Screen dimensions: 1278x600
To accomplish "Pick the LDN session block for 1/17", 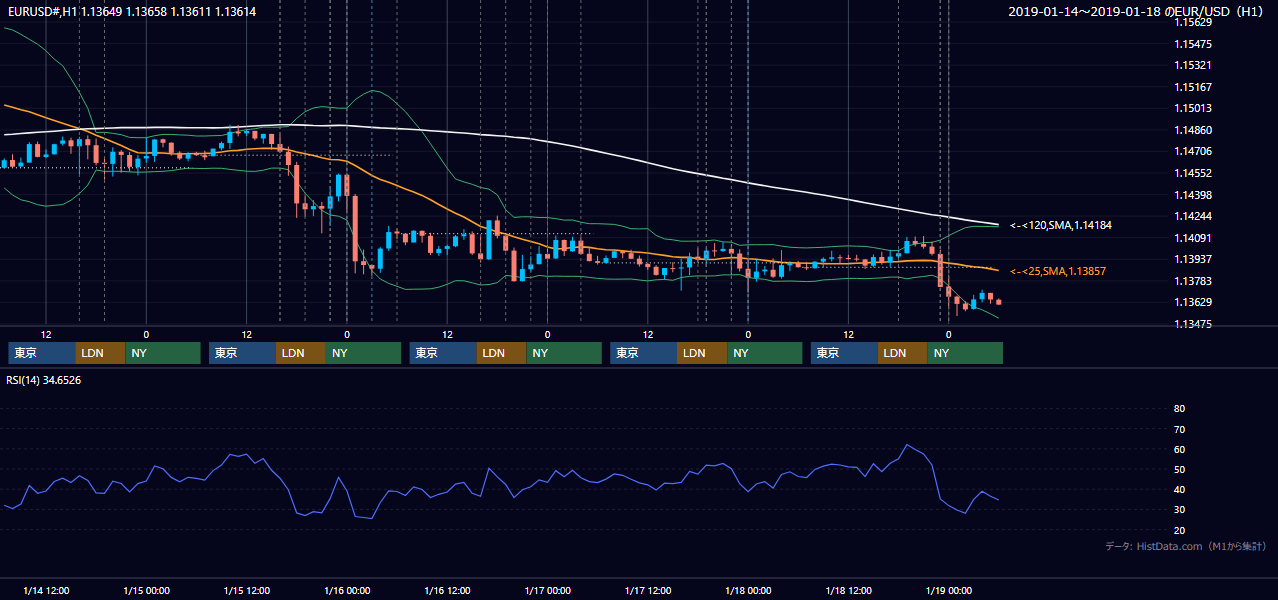I will point(703,353).
